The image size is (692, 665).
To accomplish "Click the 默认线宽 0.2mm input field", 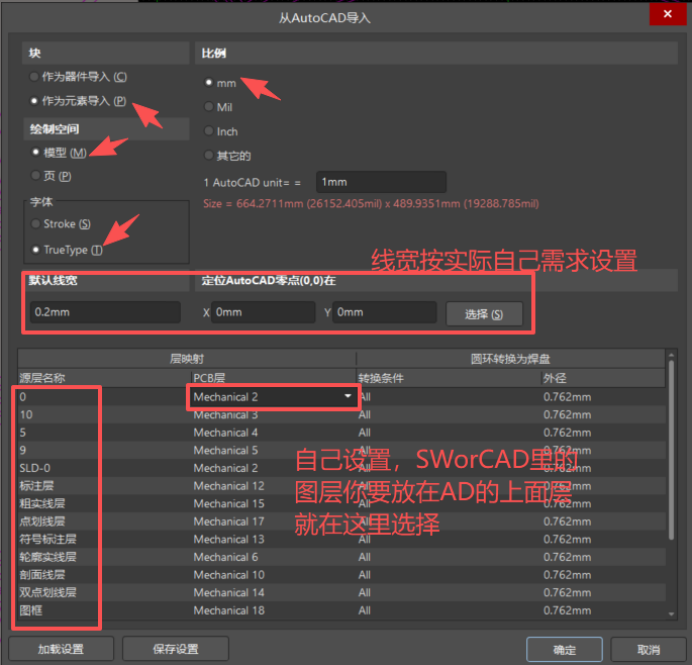I will pyautogui.click(x=105, y=312).
